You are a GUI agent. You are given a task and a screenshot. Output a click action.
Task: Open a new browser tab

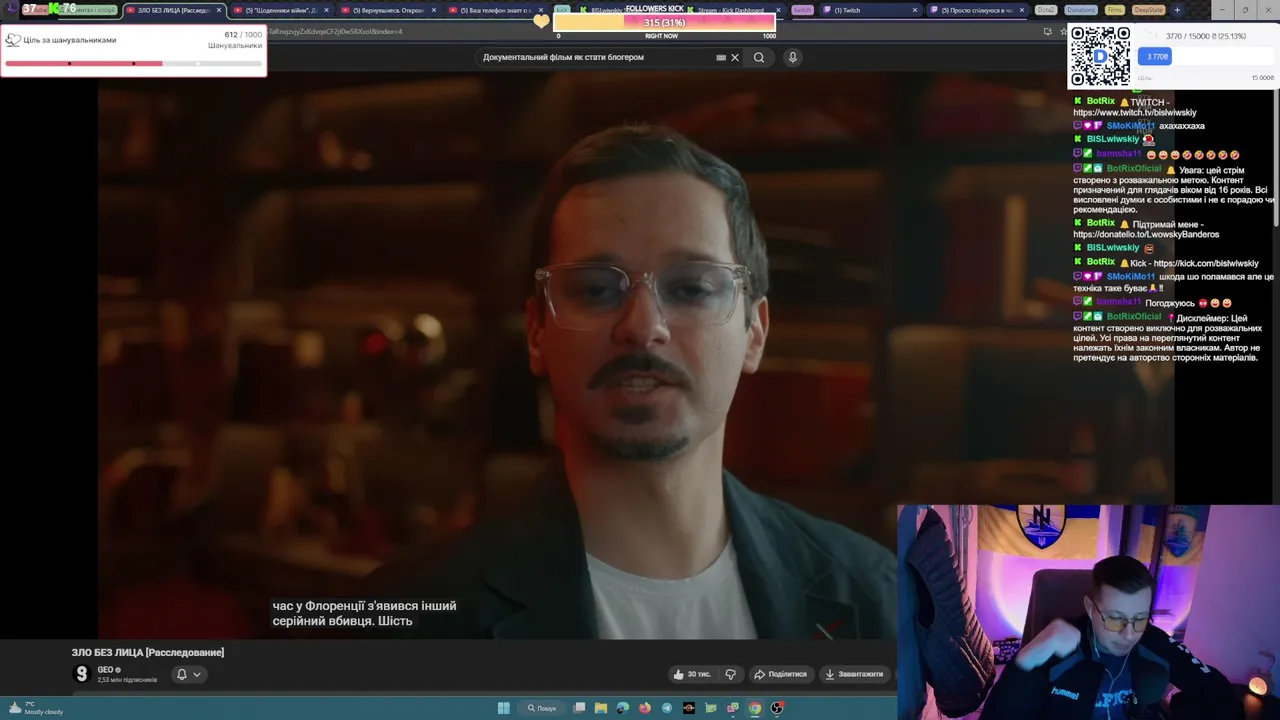coord(1176,10)
